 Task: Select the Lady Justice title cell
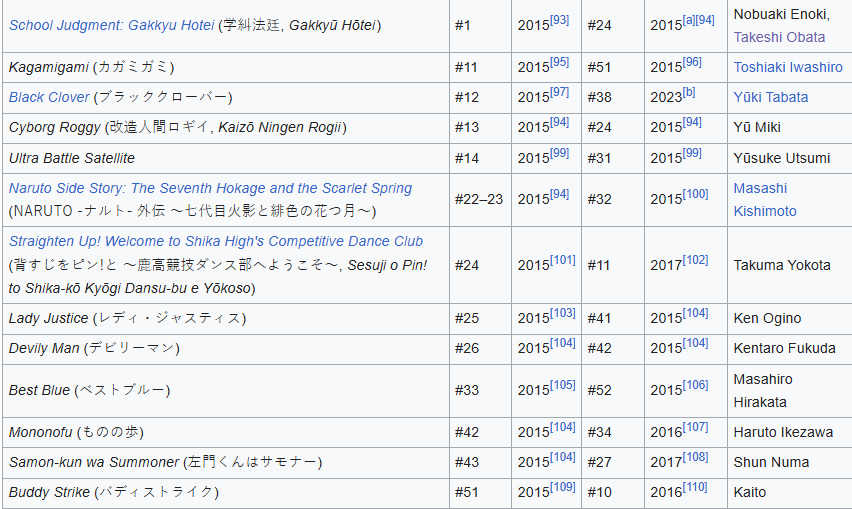coord(226,318)
